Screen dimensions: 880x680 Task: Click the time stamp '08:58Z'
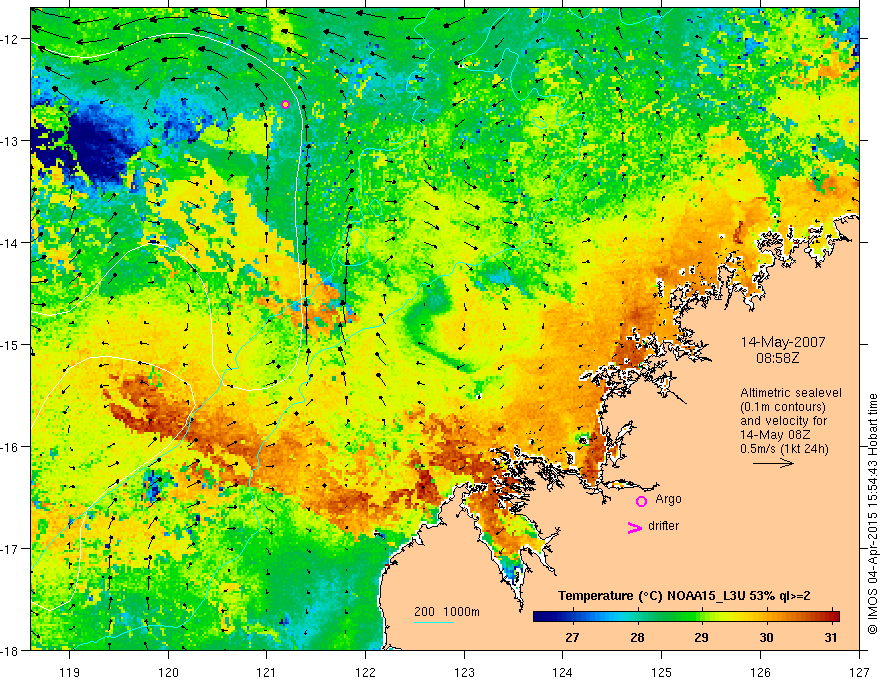coord(777,358)
